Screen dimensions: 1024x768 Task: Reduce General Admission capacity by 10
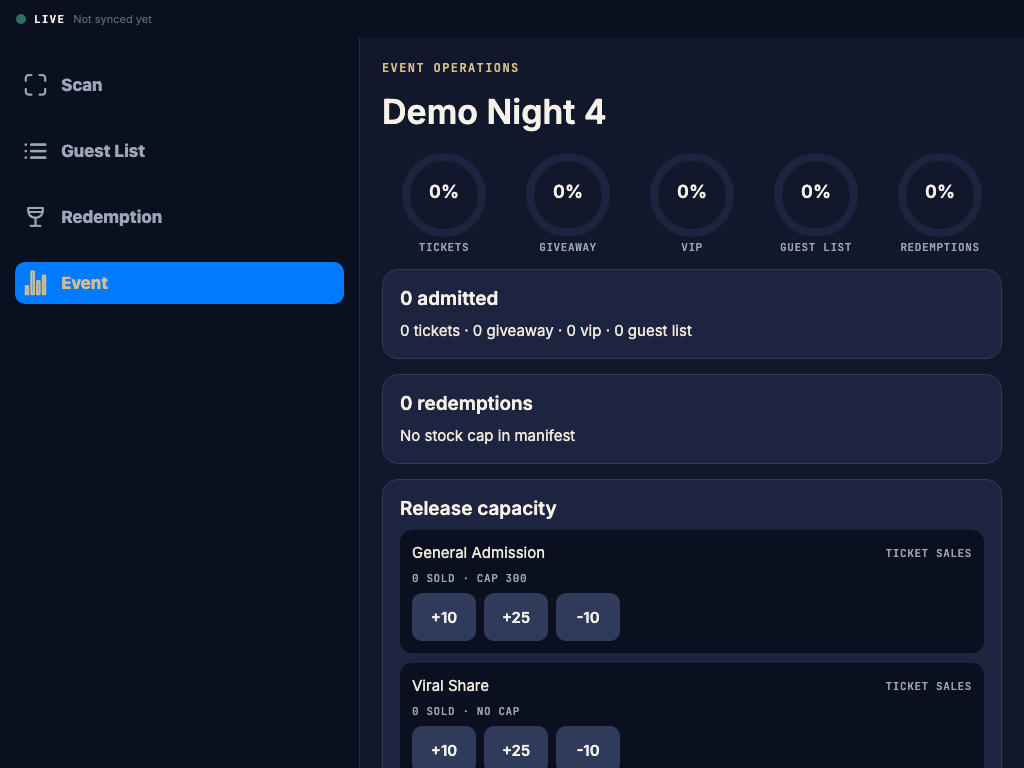coord(588,617)
